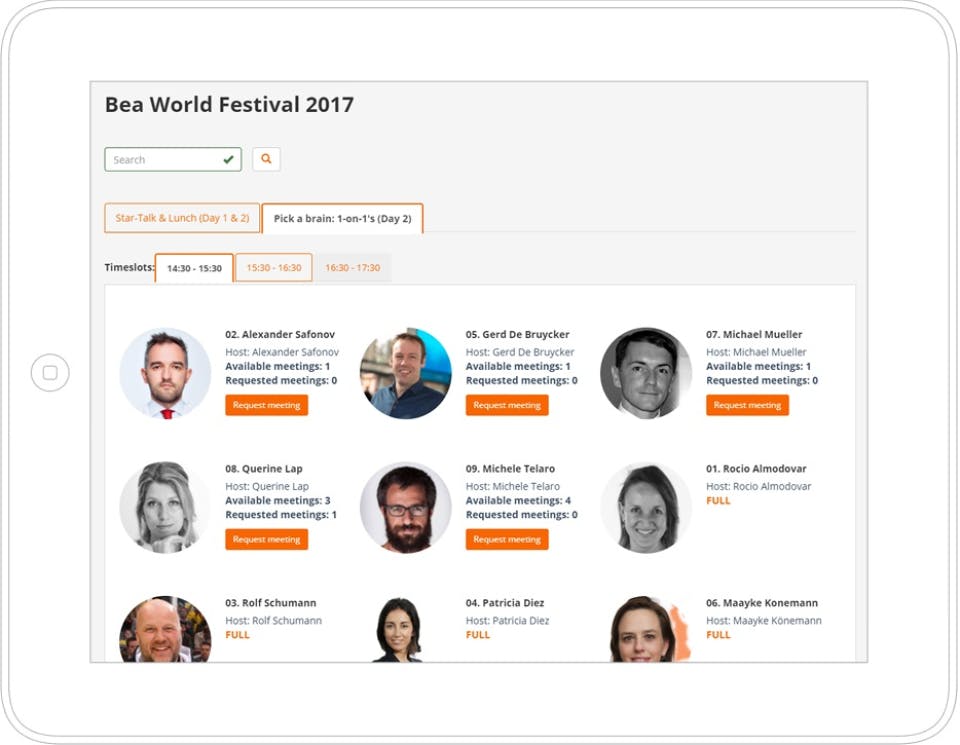Screen dimensions: 960x745
Task: Select Pick a brain: 1-on-1's tab
Action: (342, 218)
